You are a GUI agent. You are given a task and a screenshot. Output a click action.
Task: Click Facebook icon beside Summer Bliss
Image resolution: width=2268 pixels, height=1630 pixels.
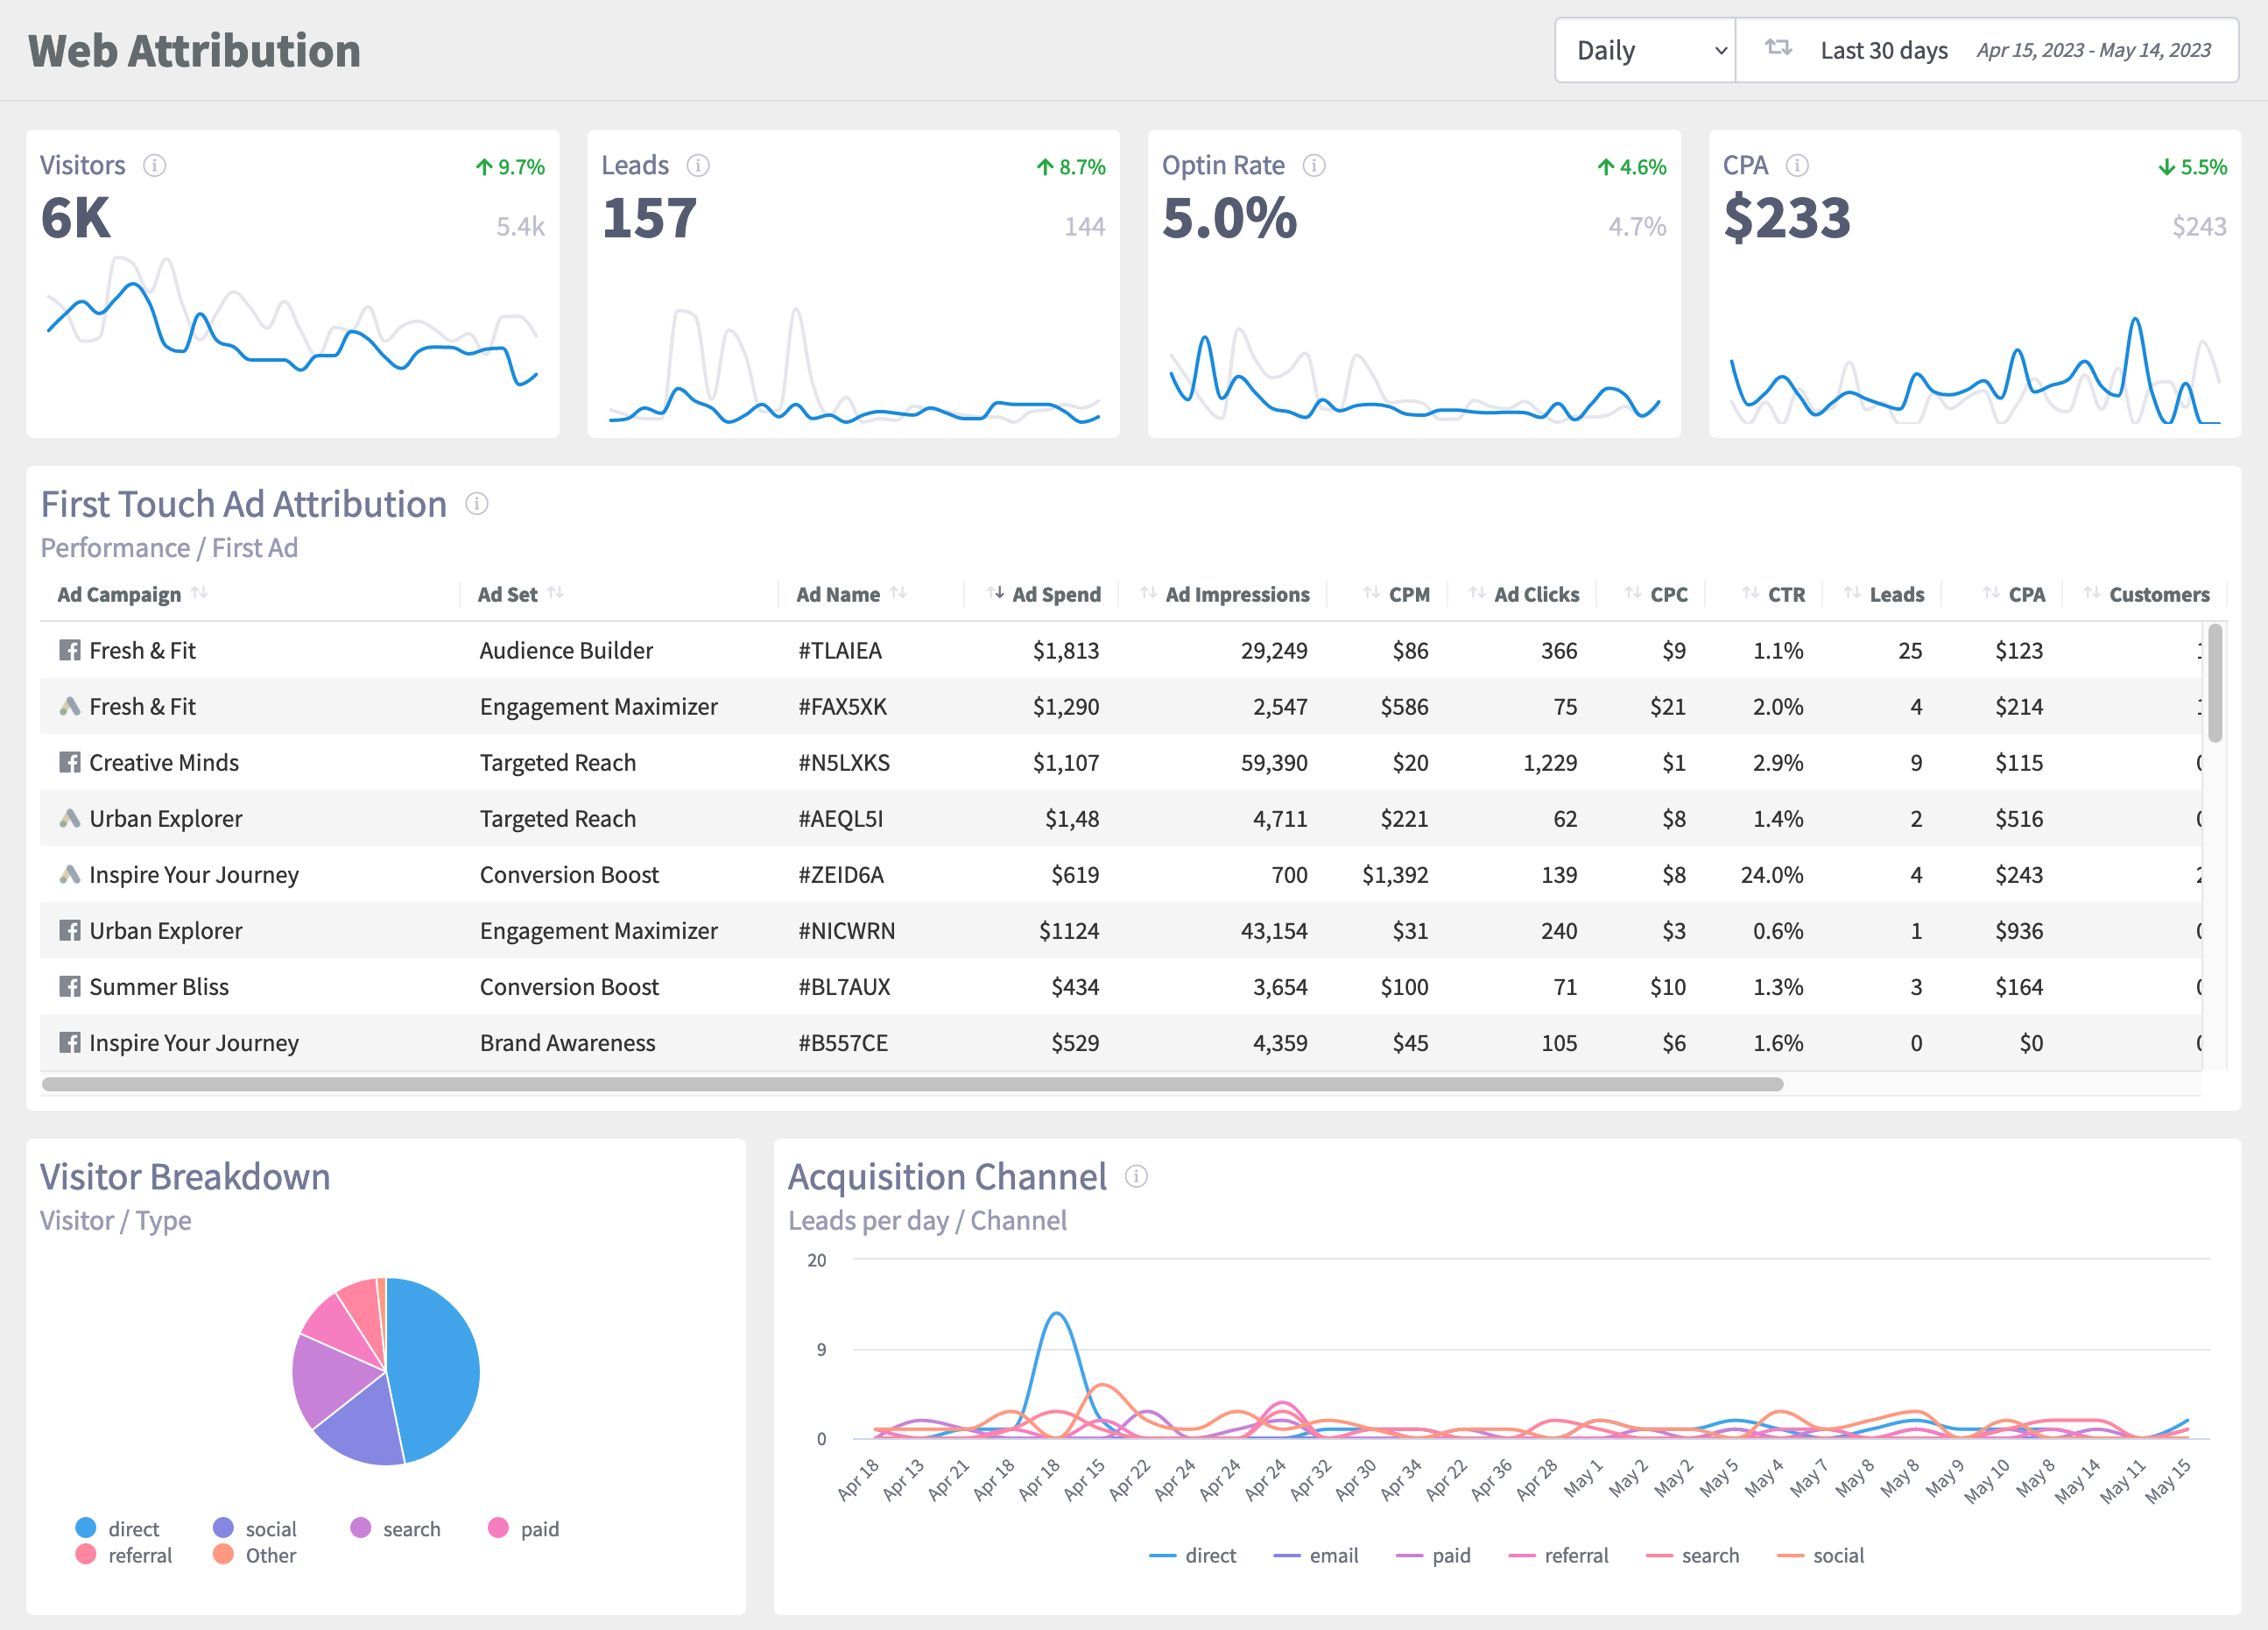69,987
